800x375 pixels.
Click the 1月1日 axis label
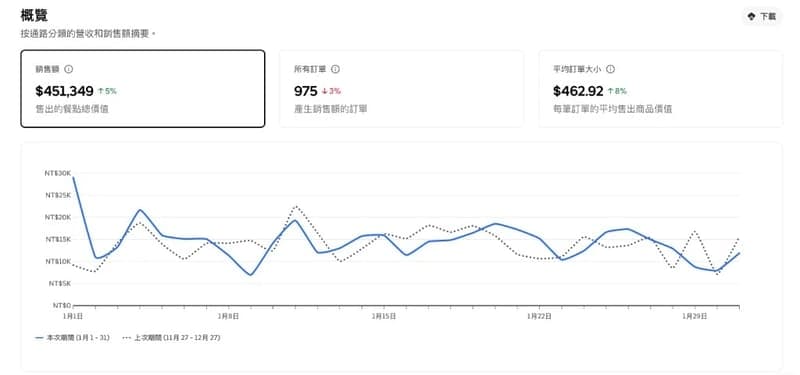click(73, 316)
